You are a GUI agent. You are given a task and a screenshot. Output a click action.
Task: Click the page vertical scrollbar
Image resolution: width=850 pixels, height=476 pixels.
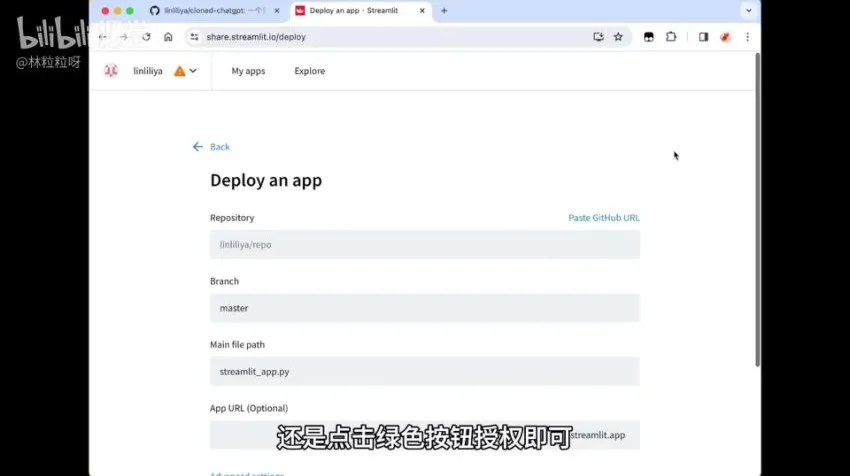tap(757, 209)
